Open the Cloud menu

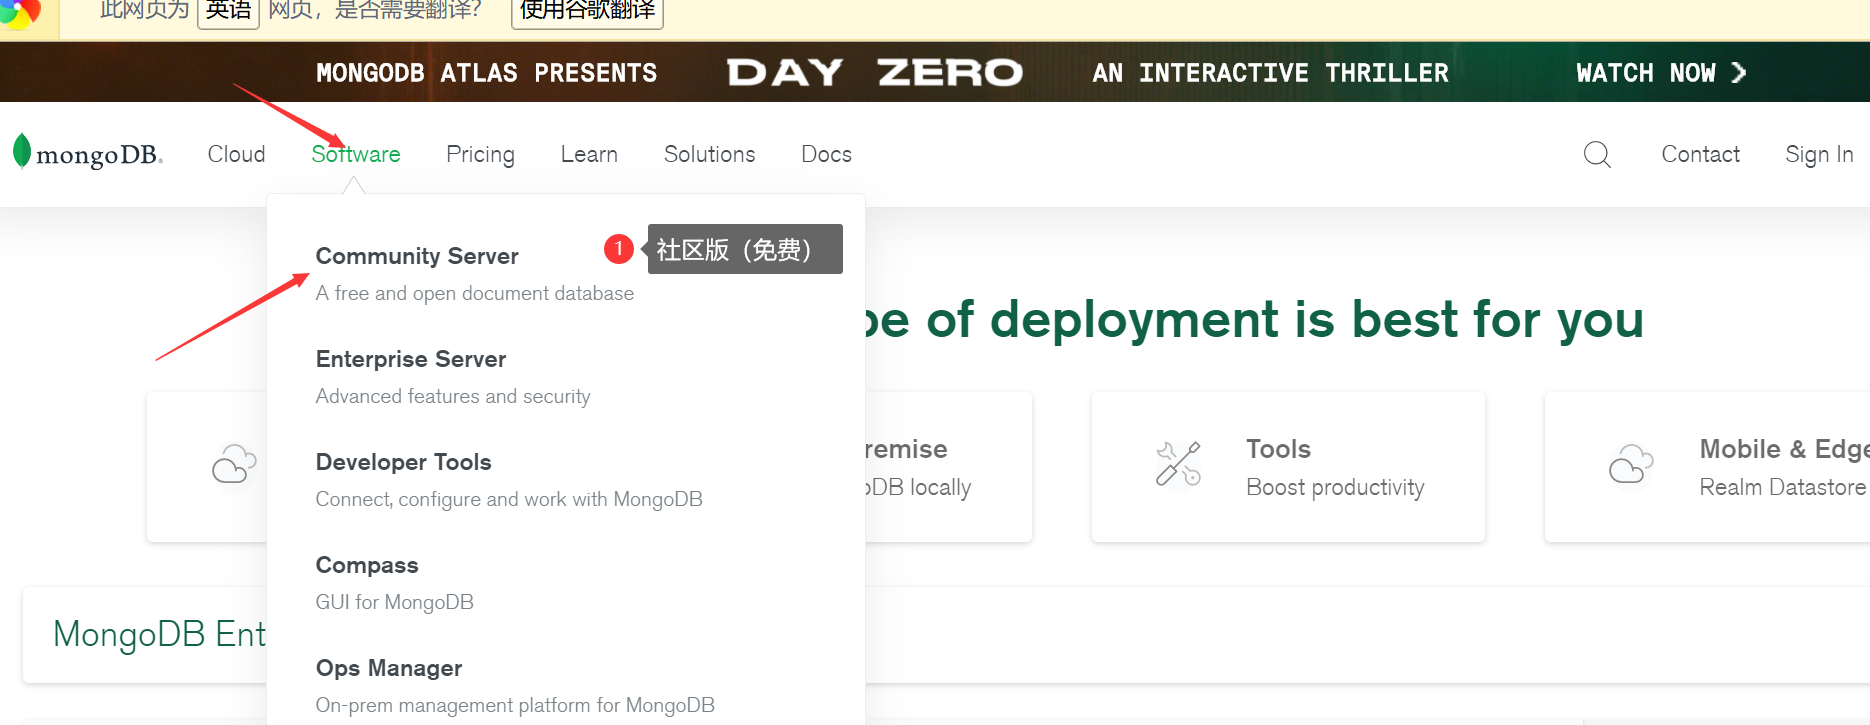pyautogui.click(x=236, y=154)
